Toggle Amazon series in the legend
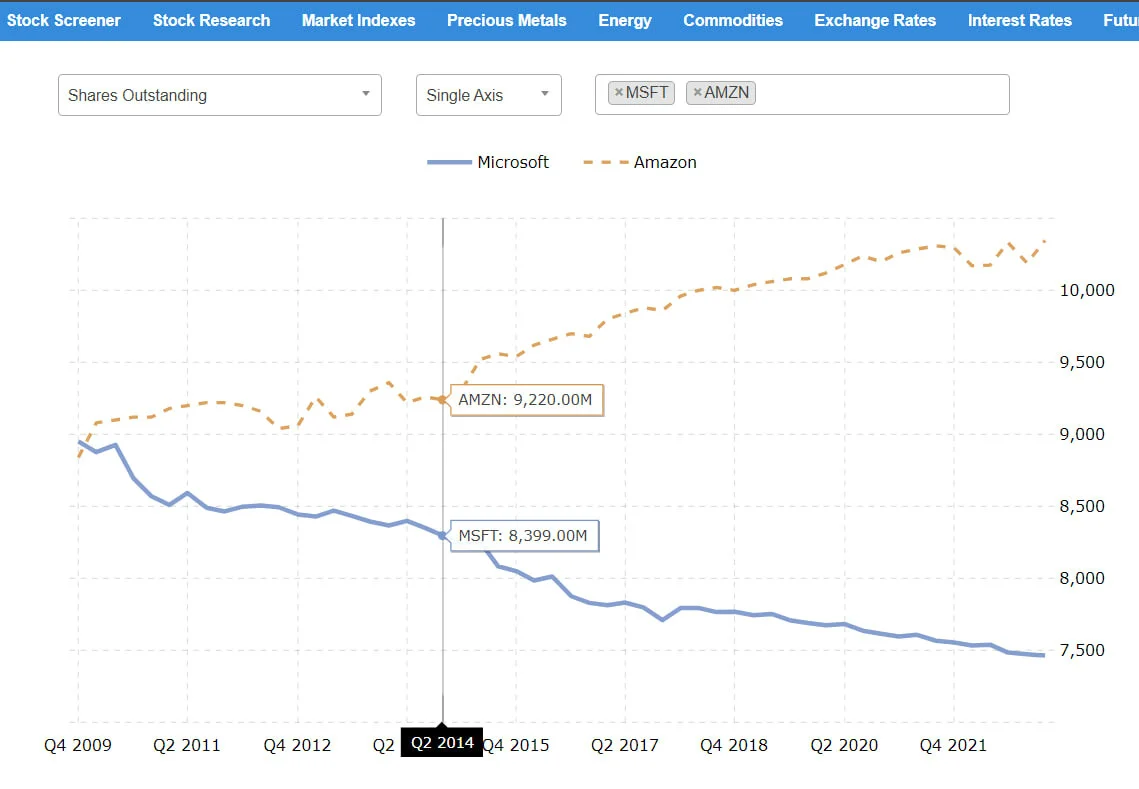This screenshot has width=1139, height=789. pyautogui.click(x=640, y=162)
